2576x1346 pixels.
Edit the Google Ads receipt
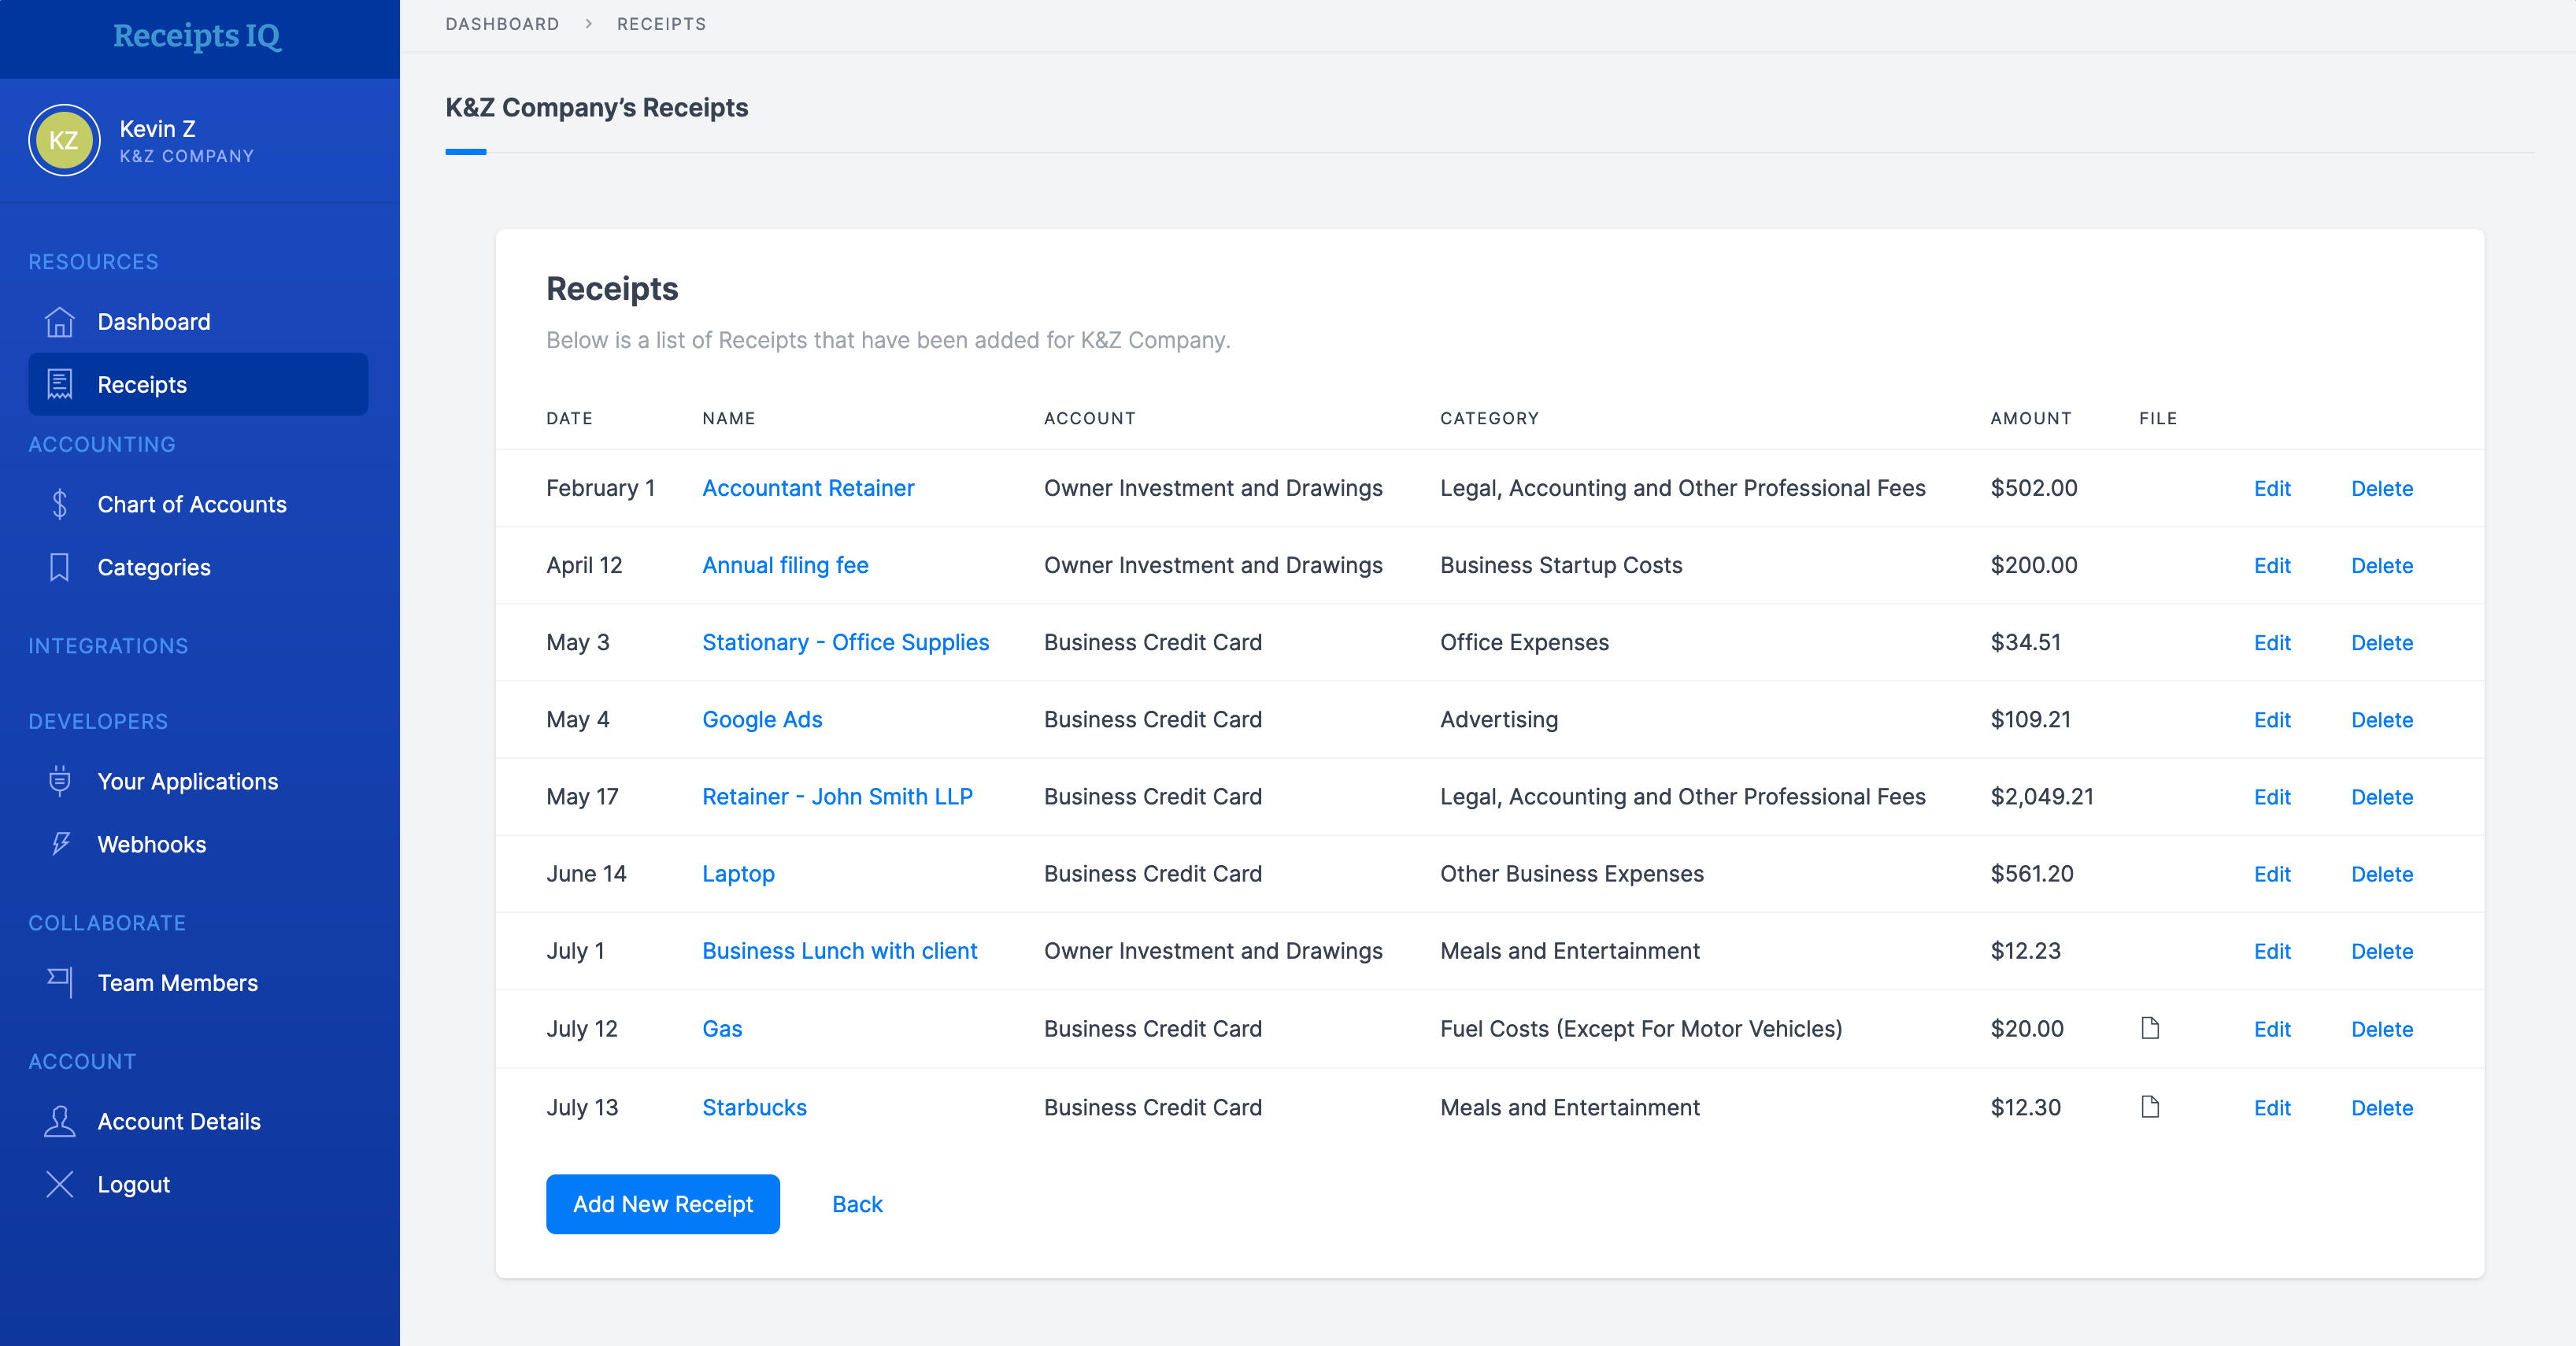click(2271, 720)
